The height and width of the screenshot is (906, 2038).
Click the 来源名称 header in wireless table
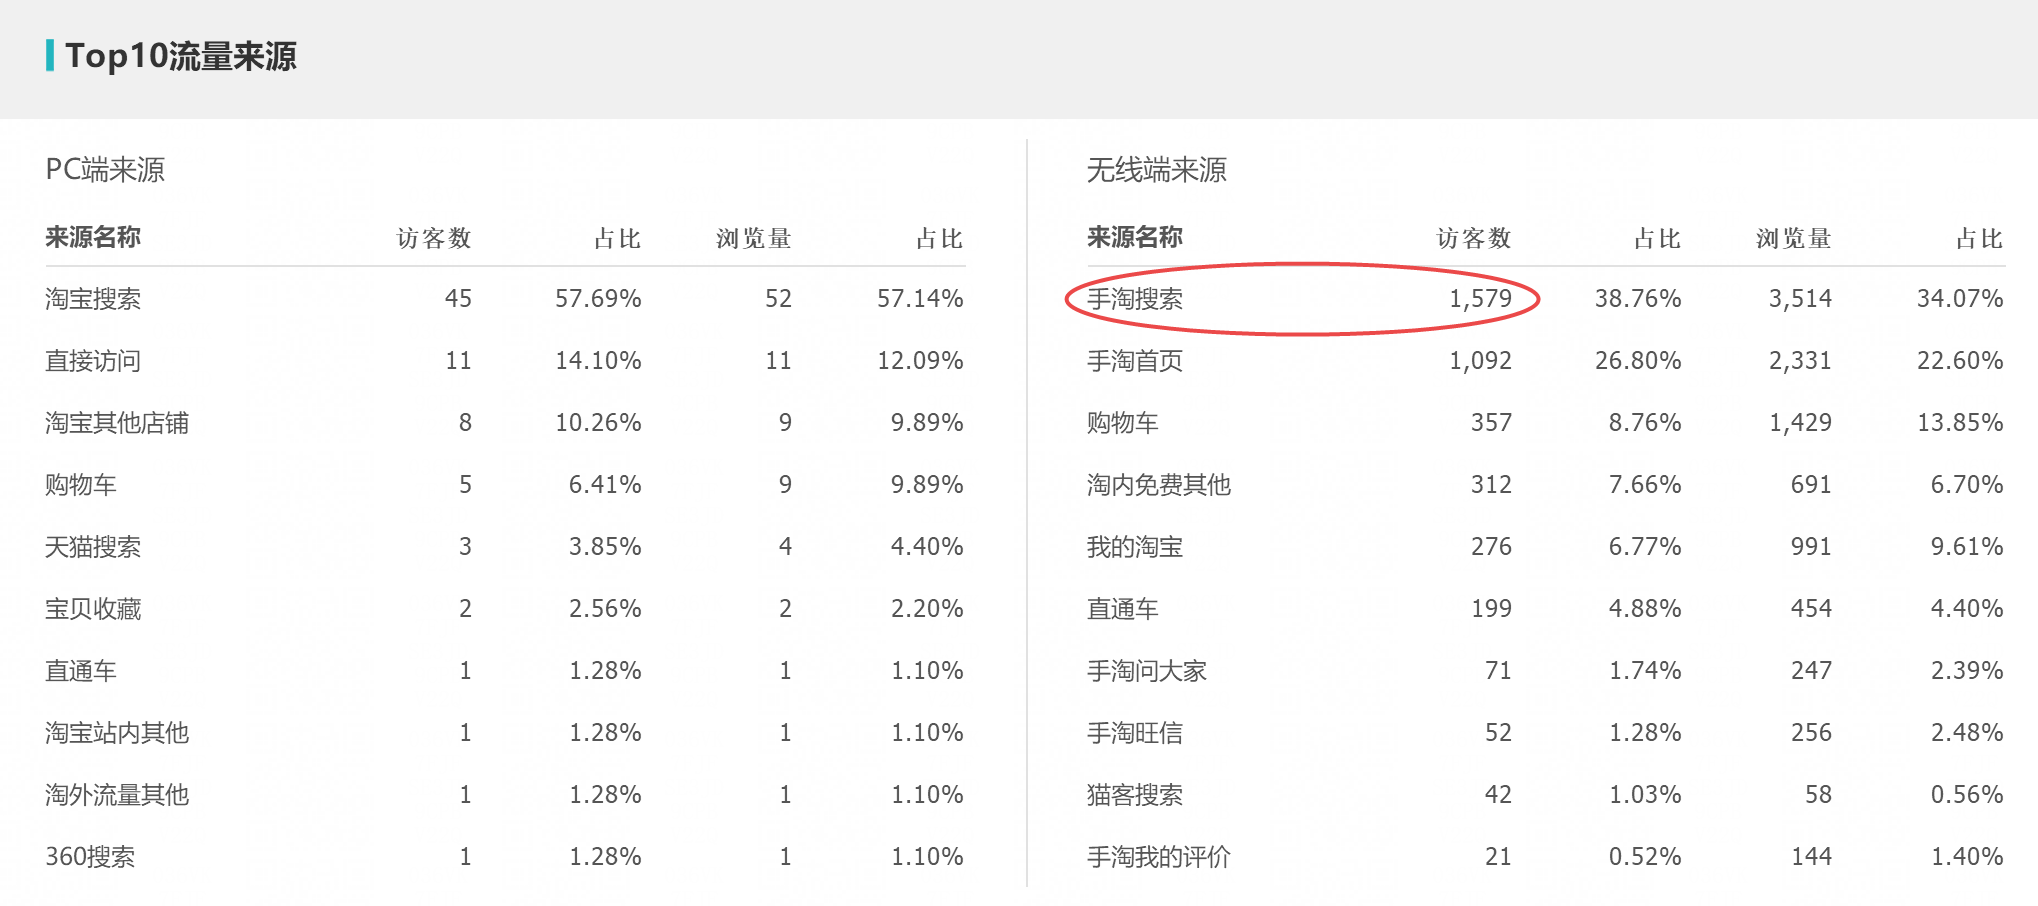point(1134,237)
